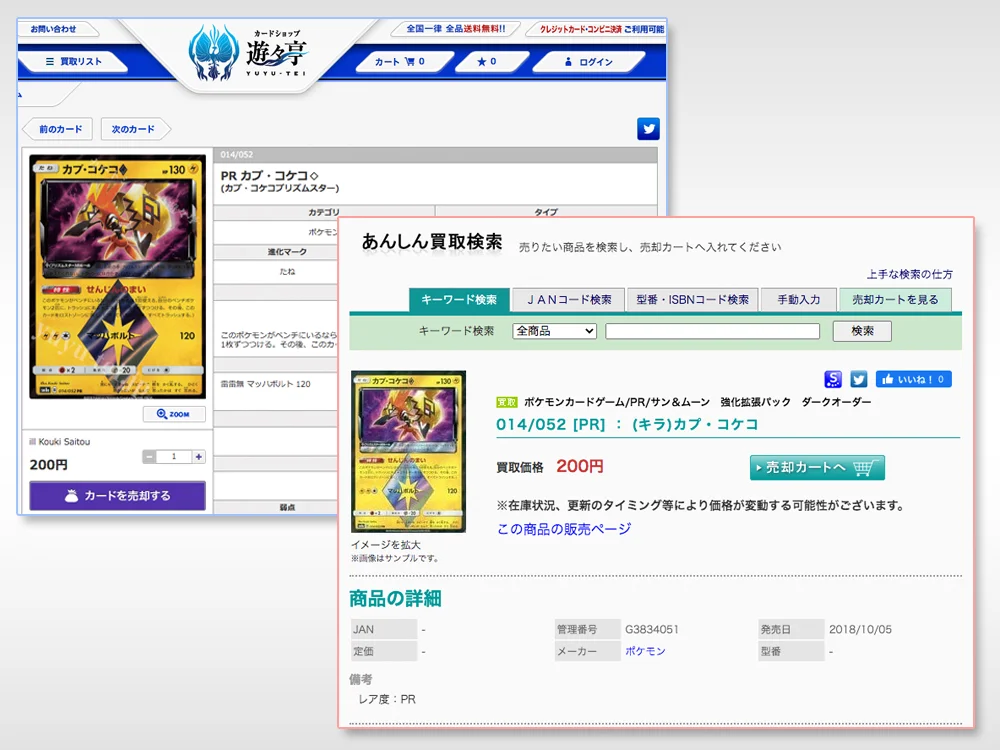Click the Twitter share icon in Yuyu-tei window
The width and height of the screenshot is (1000, 750).
pyautogui.click(x=648, y=129)
